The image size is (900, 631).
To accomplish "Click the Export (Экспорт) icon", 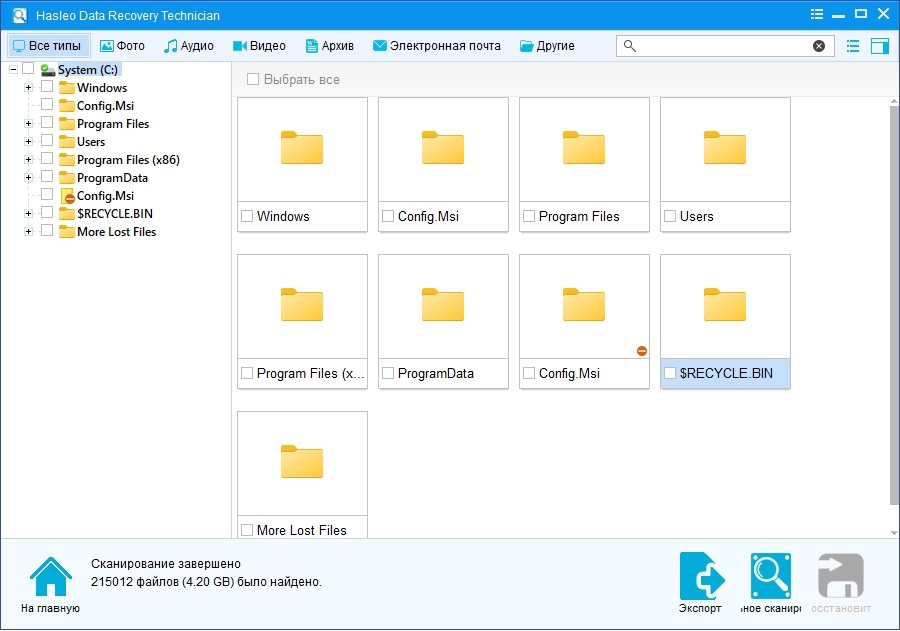I will click(700, 576).
